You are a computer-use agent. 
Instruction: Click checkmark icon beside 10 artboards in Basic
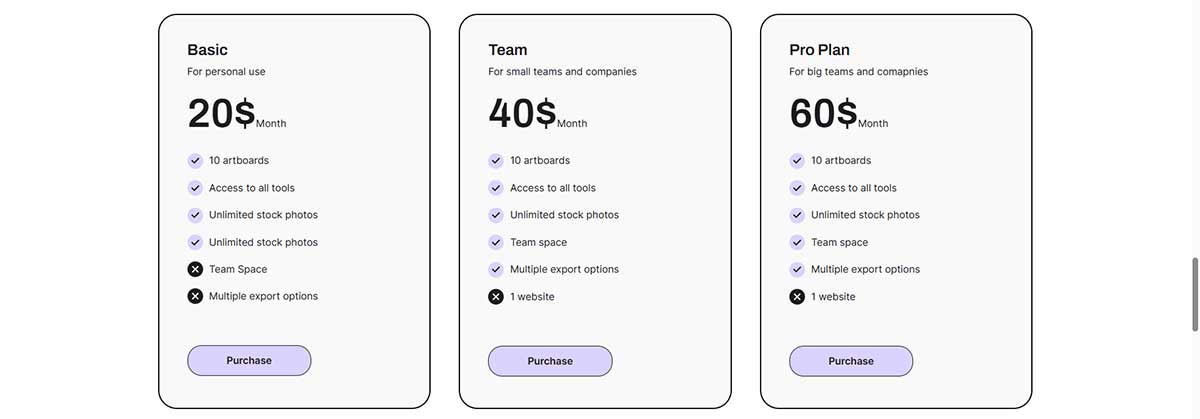tap(195, 160)
